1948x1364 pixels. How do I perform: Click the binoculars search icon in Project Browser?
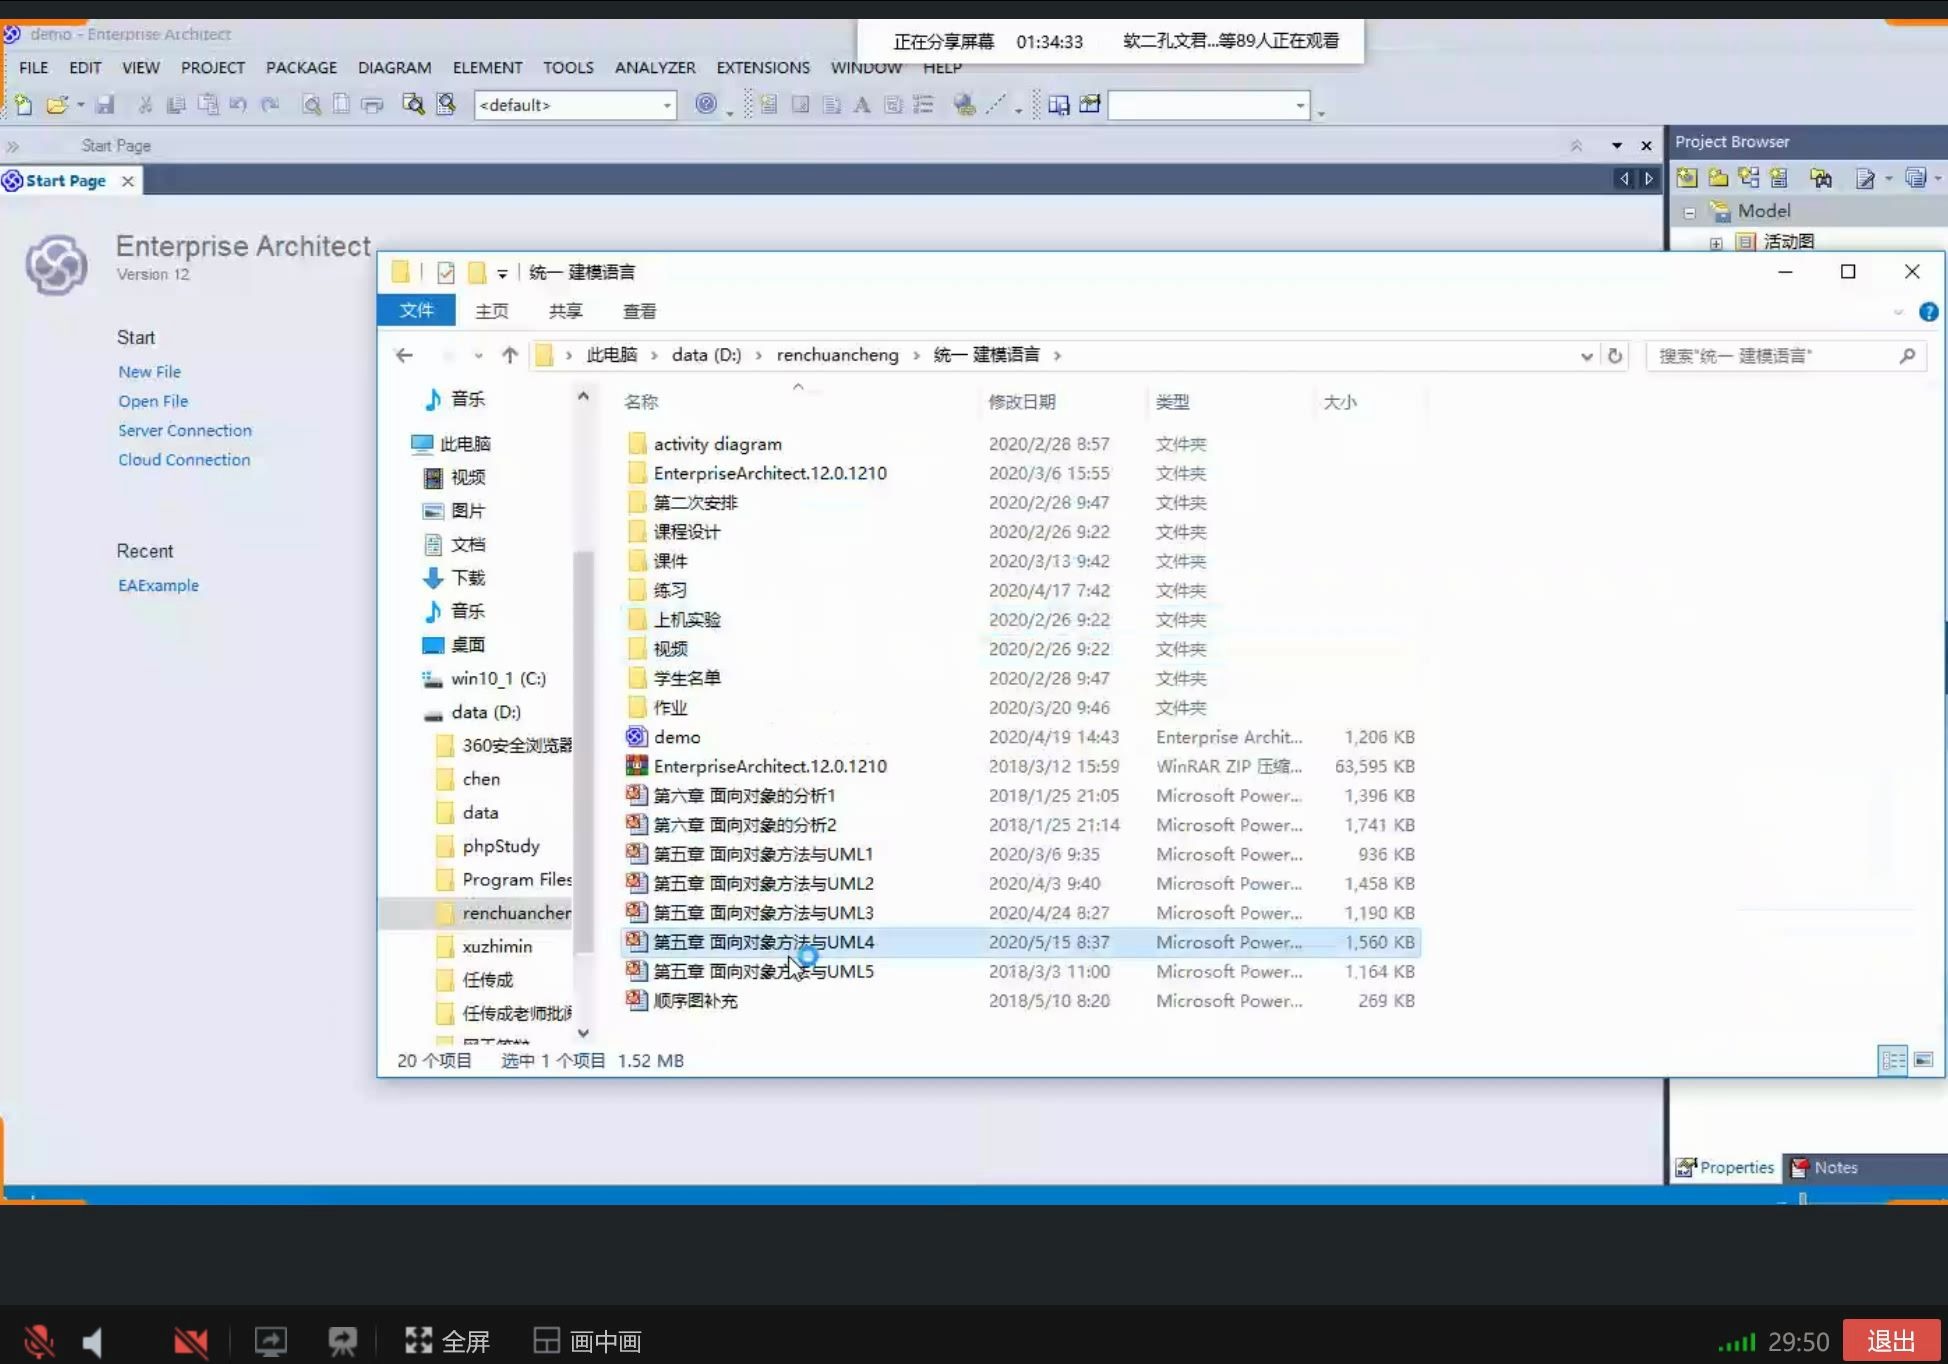point(1821,178)
